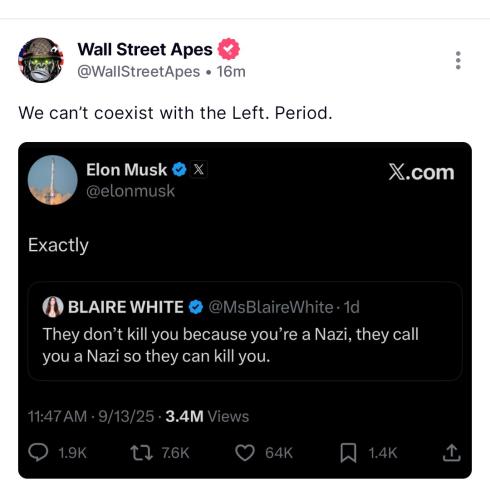Viewport: 490px width, 500px height.
Task: Click the X affiliation badge beside Elon Musk
Action: (x=199, y=169)
